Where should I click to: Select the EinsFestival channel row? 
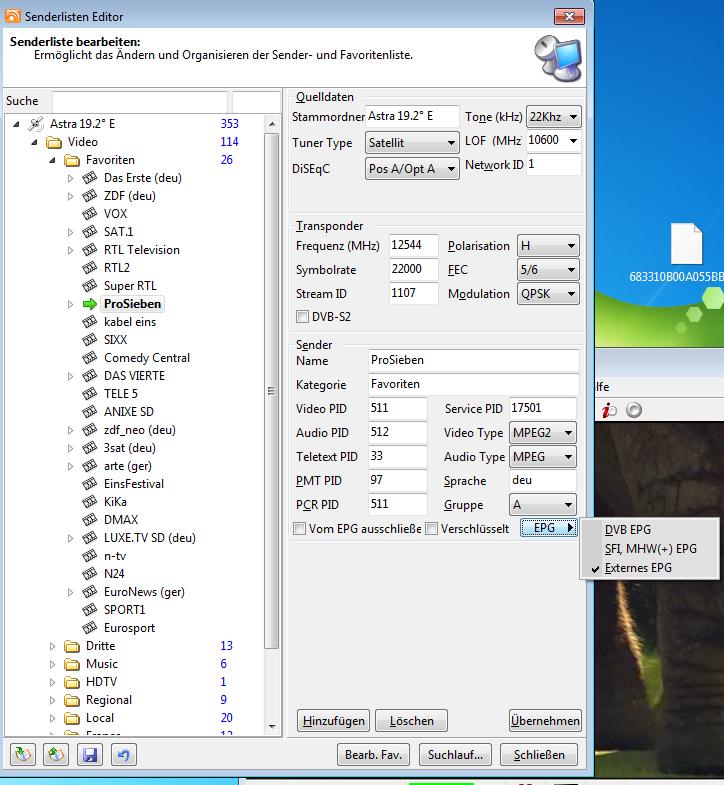pyautogui.click(x=134, y=484)
